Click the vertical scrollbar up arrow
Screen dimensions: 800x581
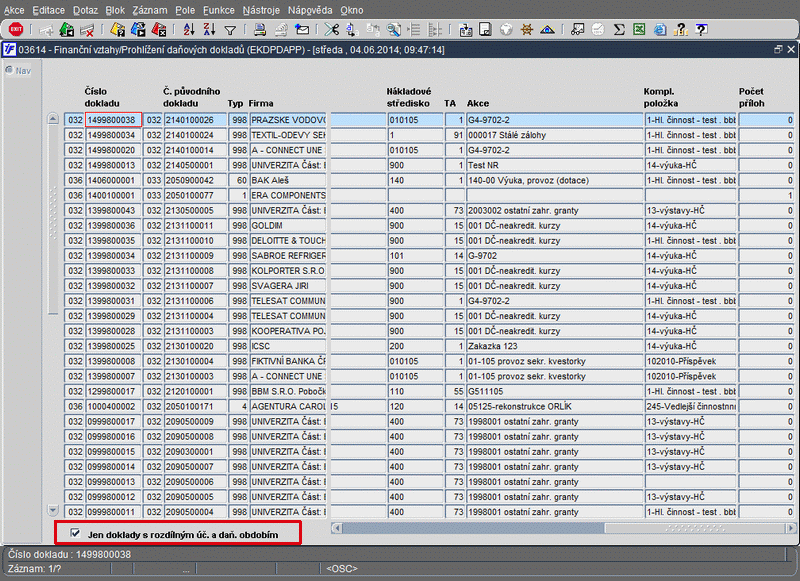[53, 119]
